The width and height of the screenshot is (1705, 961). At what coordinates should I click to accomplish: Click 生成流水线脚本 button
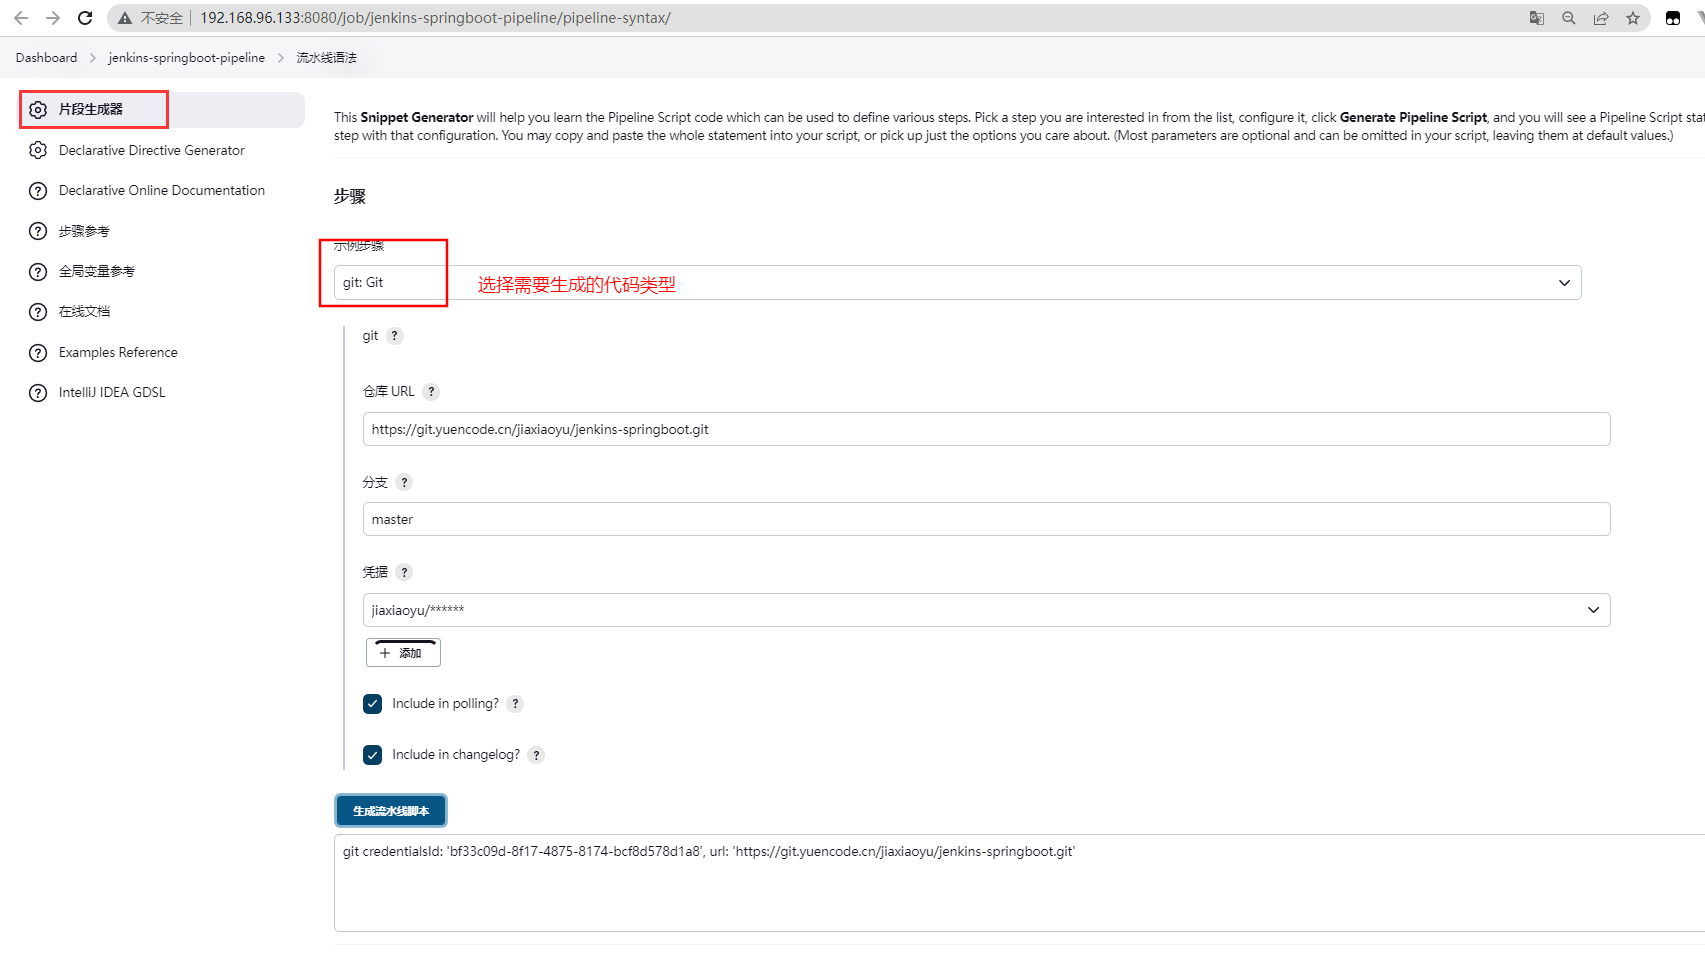coord(391,811)
